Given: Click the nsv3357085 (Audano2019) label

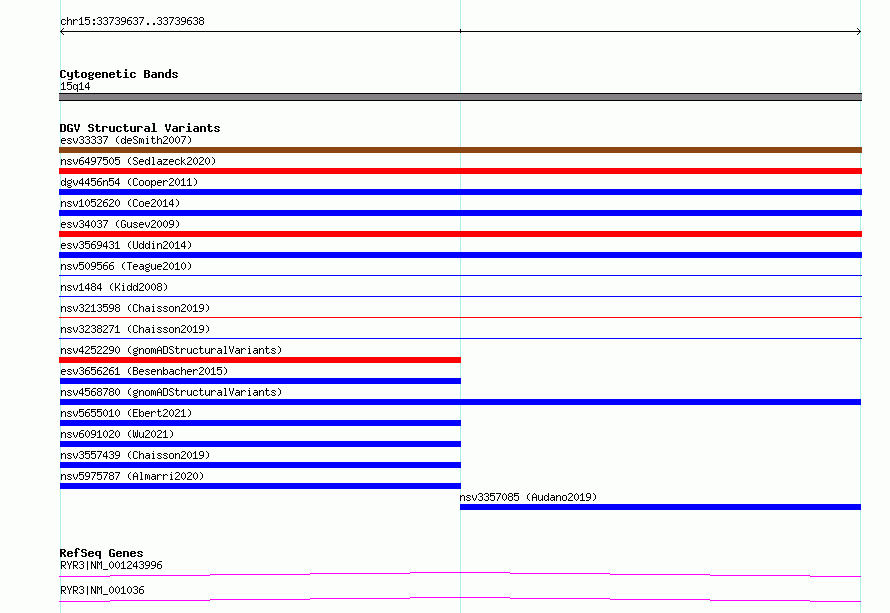Looking at the screenshot, I should pyautogui.click(x=528, y=497).
